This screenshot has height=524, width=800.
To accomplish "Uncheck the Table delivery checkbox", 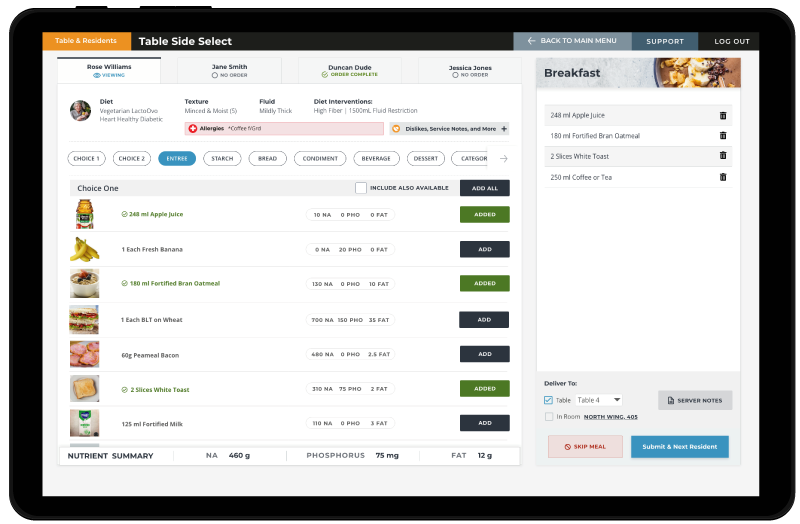I will 548,400.
